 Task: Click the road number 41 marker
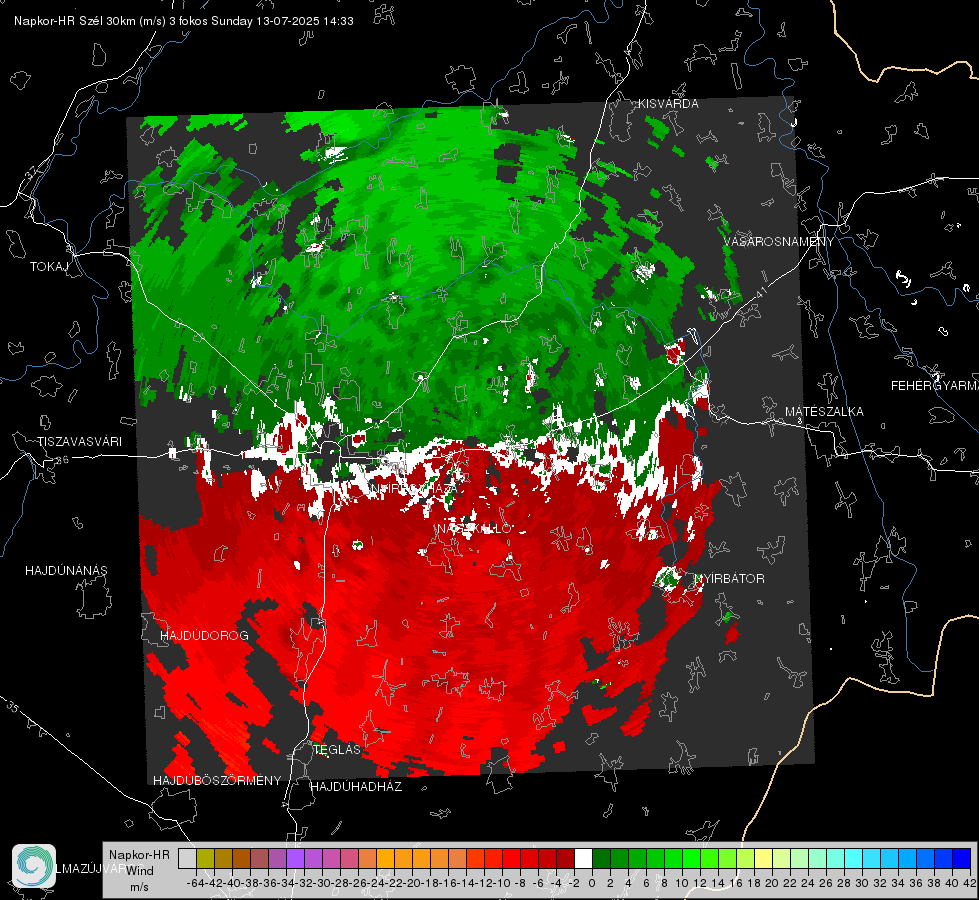click(x=760, y=293)
